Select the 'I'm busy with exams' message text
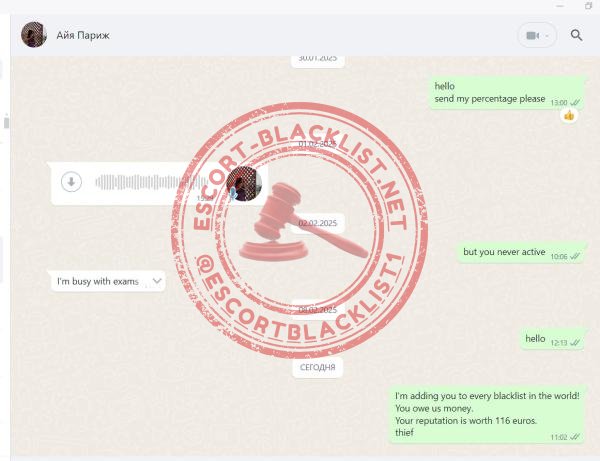Viewport: 600px width, 461px height. [x=98, y=281]
